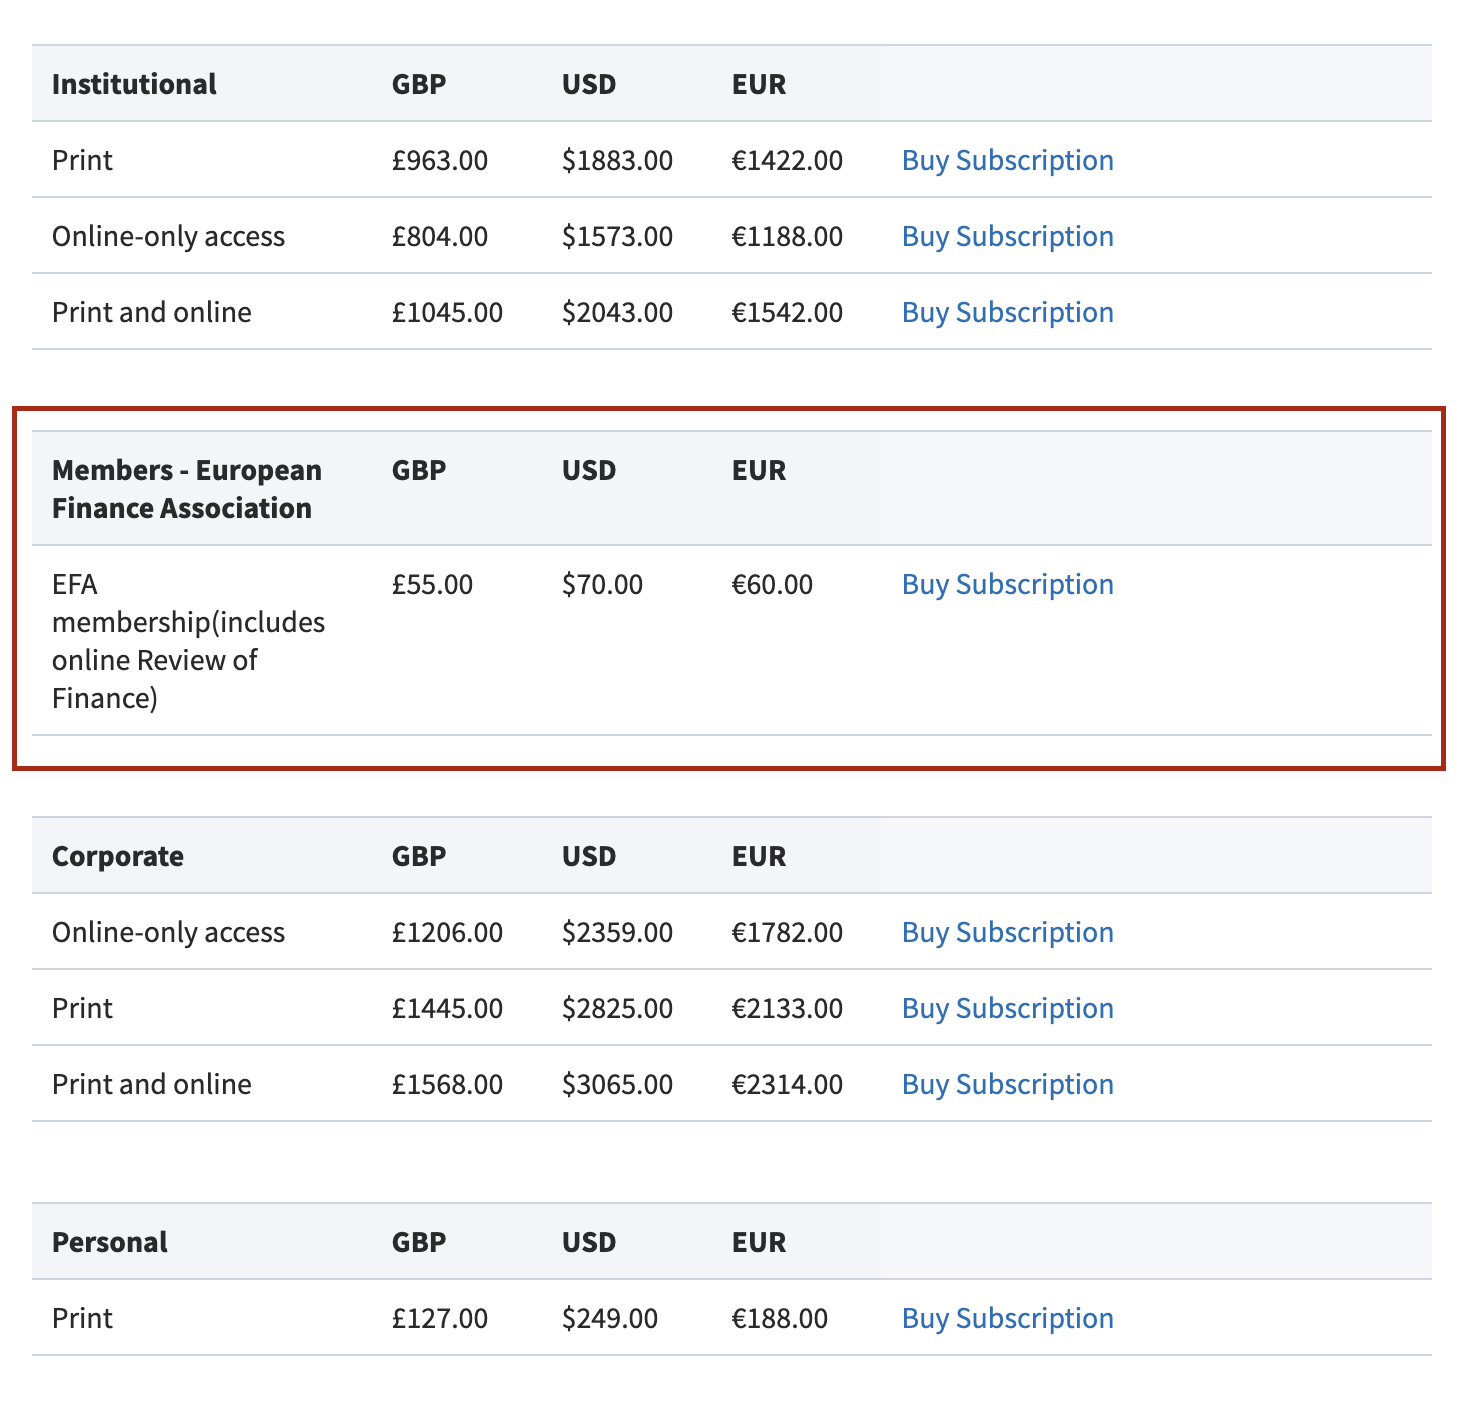The image size is (1474, 1418).
Task: Click the Personal table heading
Action: (x=110, y=1243)
